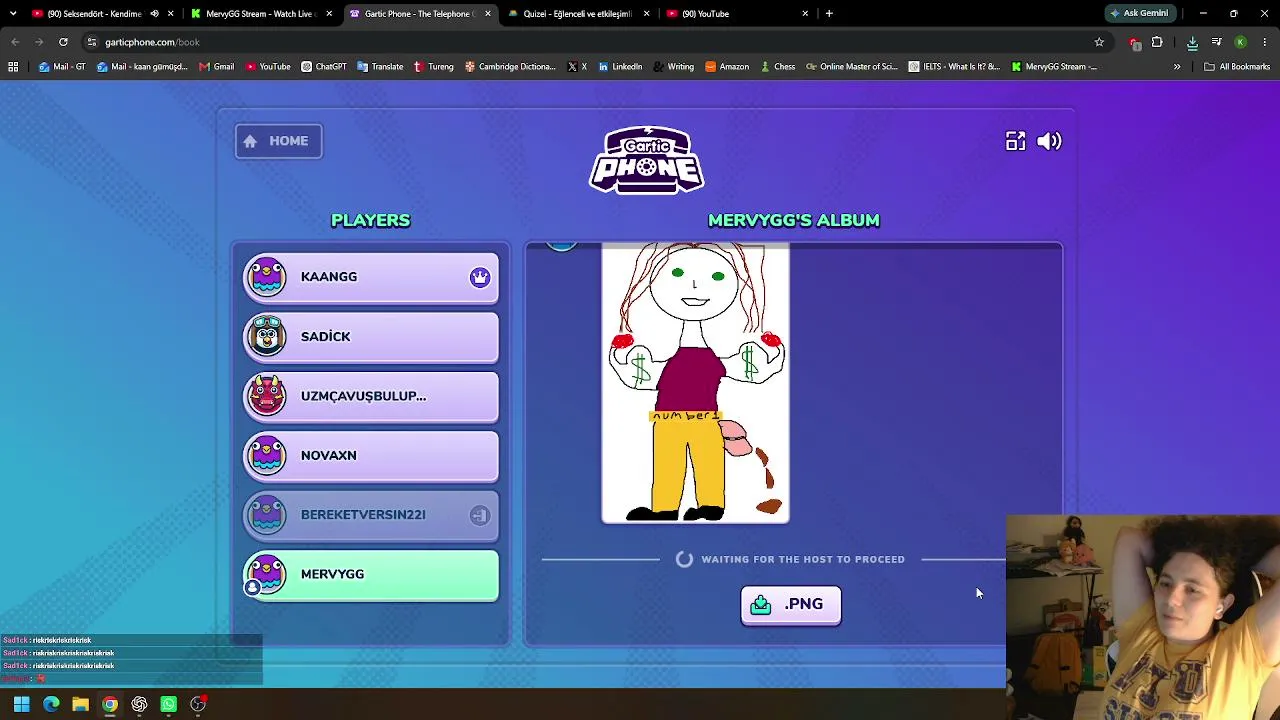Click the Gartic Phone logo
Screen dimensions: 1280x720
(x=647, y=159)
